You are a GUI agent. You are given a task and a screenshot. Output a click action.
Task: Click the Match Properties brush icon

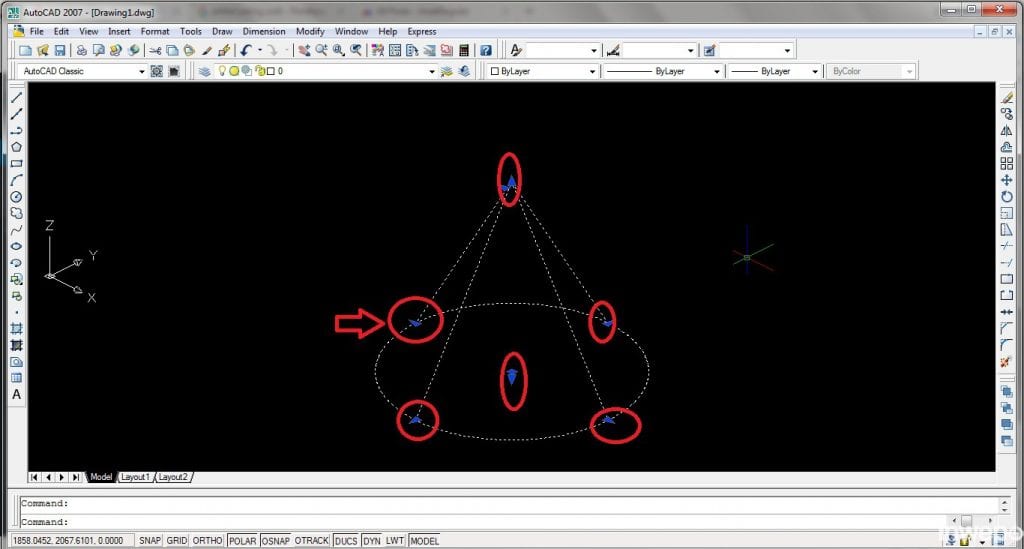207,50
